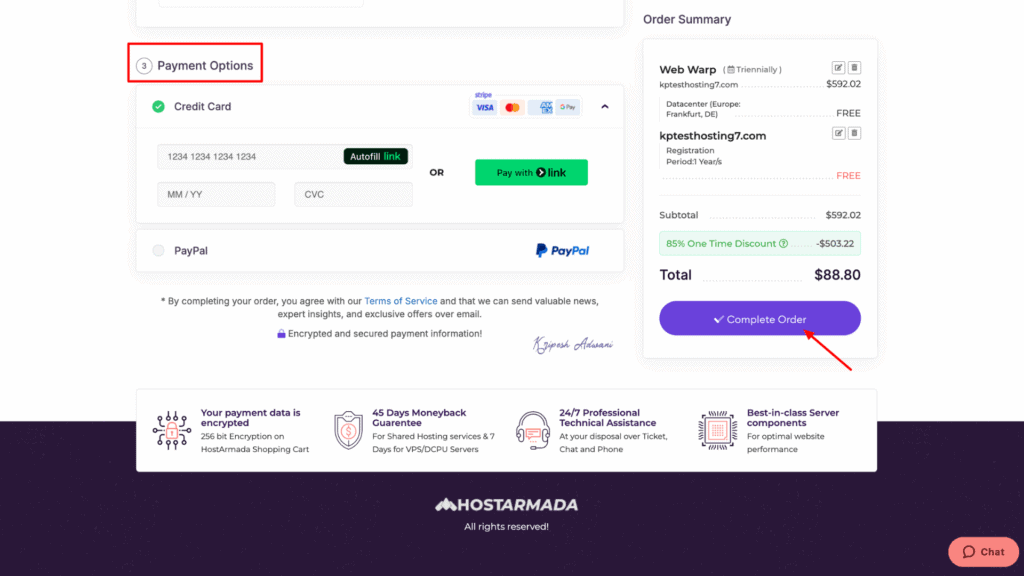Edit the kptesthosting7.com domain registration
Viewport: 1024px width, 576px height.
click(838, 133)
